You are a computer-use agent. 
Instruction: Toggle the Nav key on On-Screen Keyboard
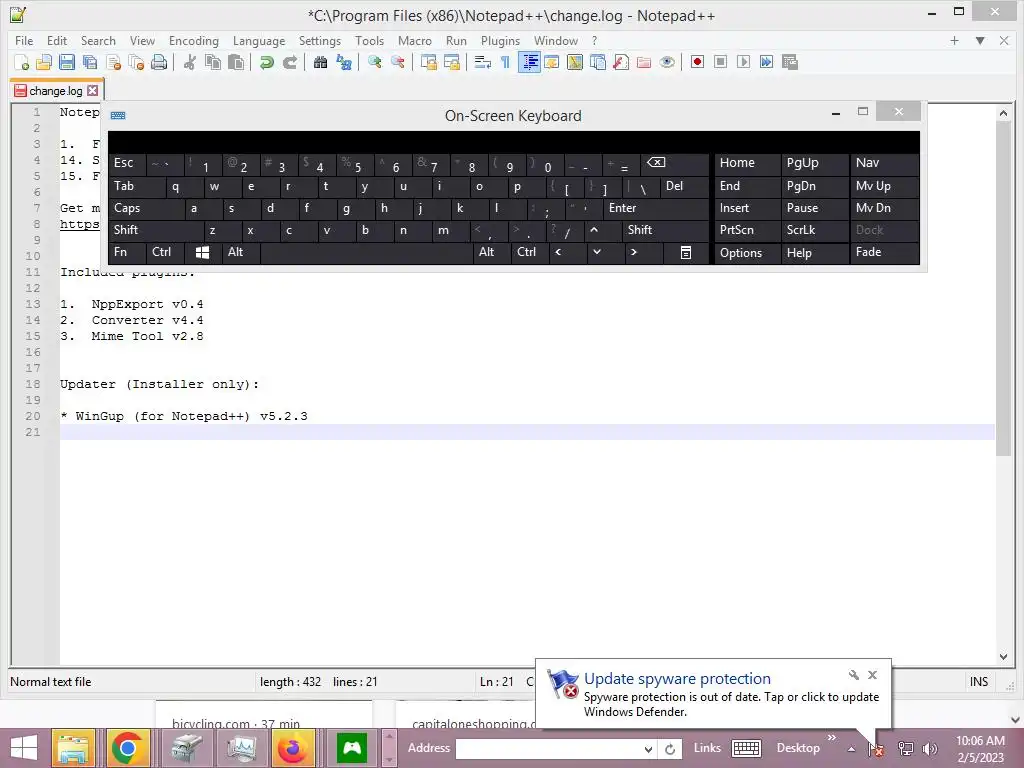[x=884, y=163]
